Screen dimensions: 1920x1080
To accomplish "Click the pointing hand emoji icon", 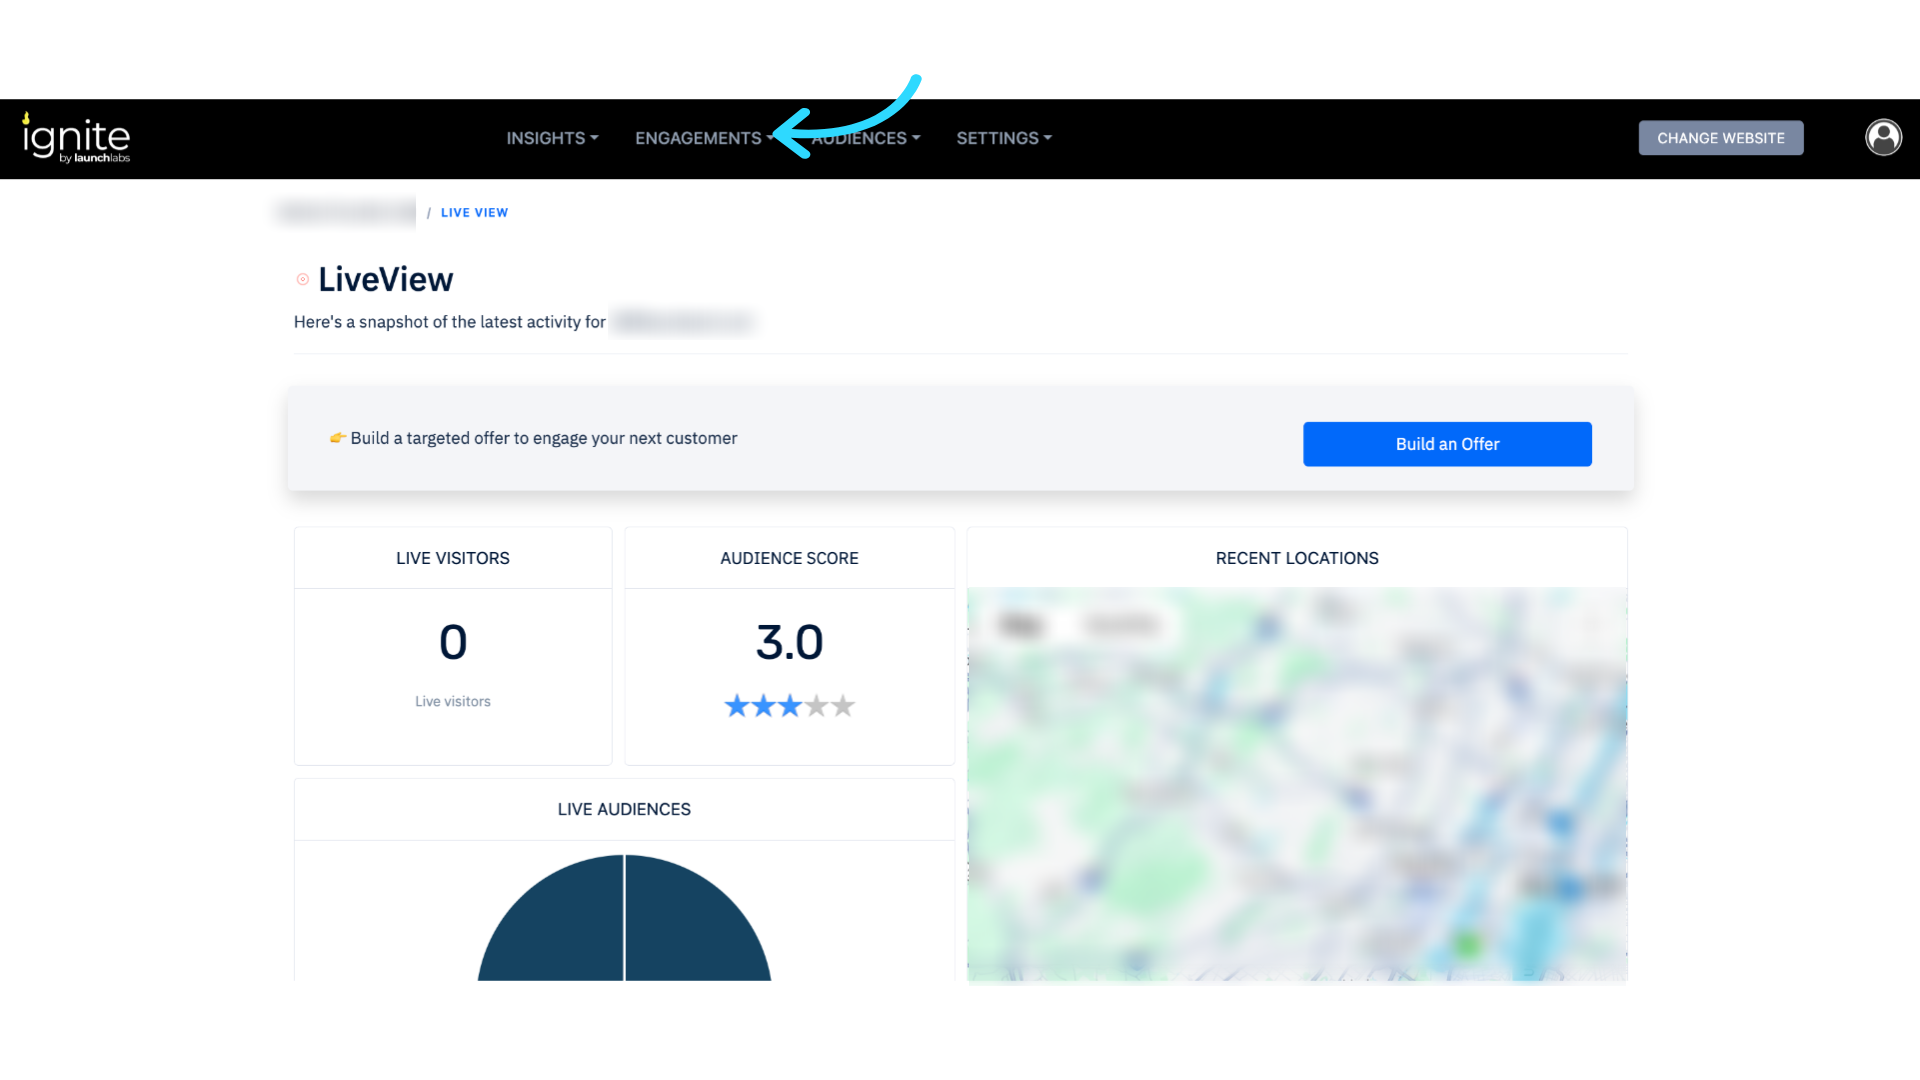I will (x=338, y=438).
